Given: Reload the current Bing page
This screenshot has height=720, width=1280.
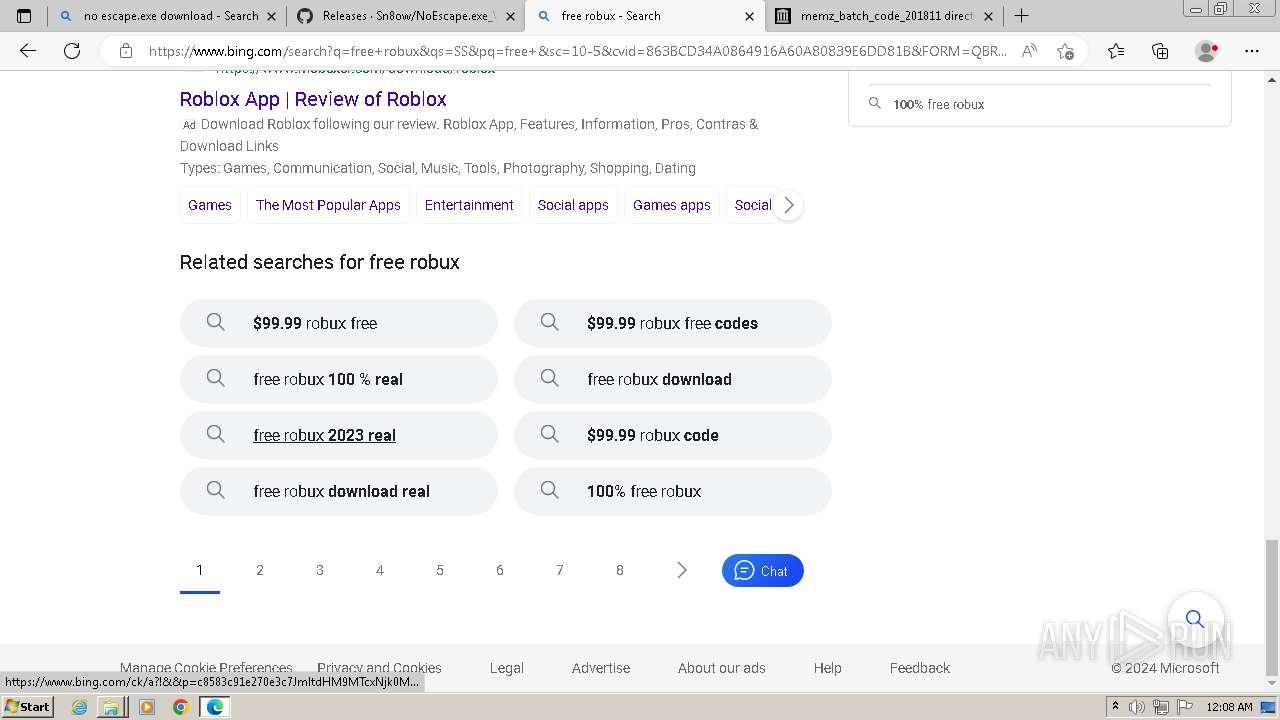Looking at the screenshot, I should [x=72, y=51].
